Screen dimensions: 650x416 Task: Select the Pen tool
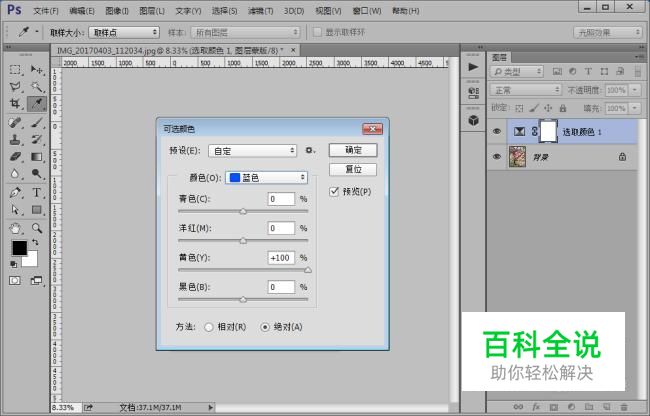(15, 193)
